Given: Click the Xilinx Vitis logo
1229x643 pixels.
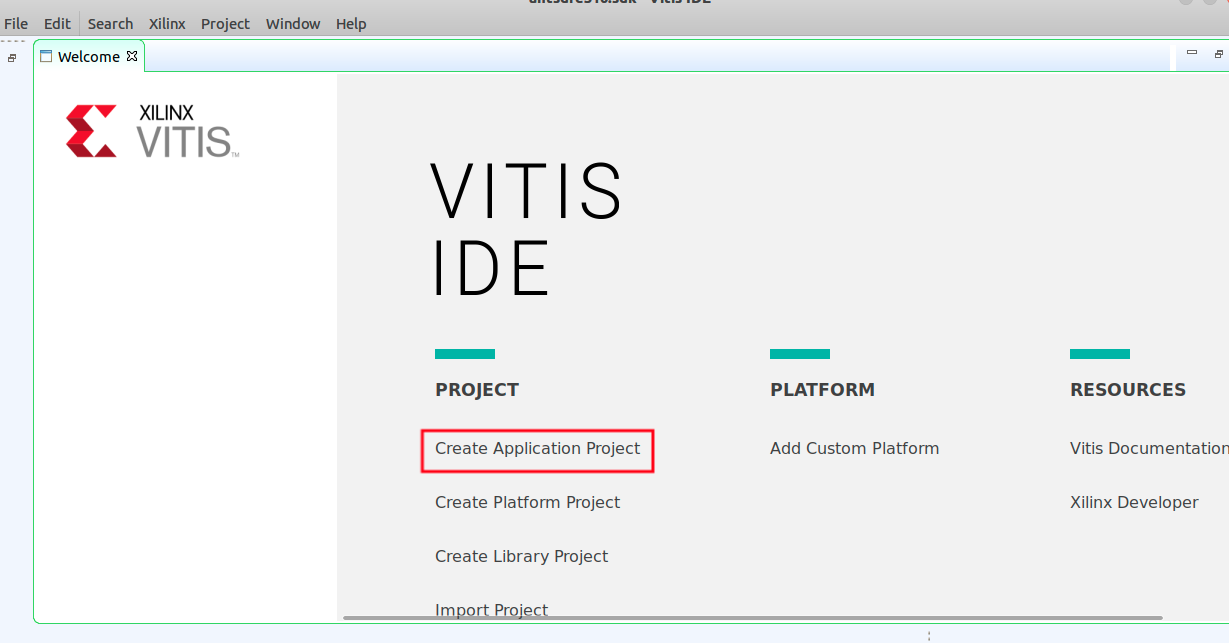Looking at the screenshot, I should tap(152, 131).
